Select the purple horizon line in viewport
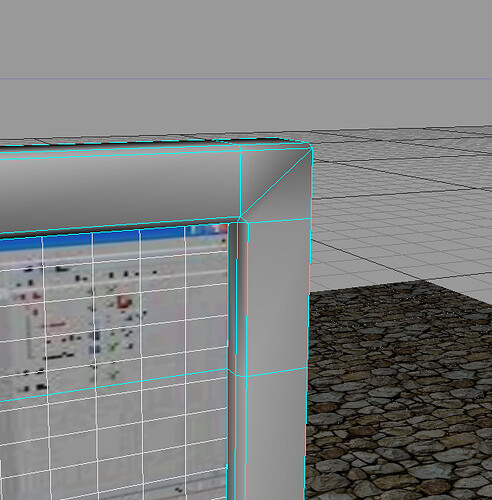492x500 pixels. coord(246,79)
